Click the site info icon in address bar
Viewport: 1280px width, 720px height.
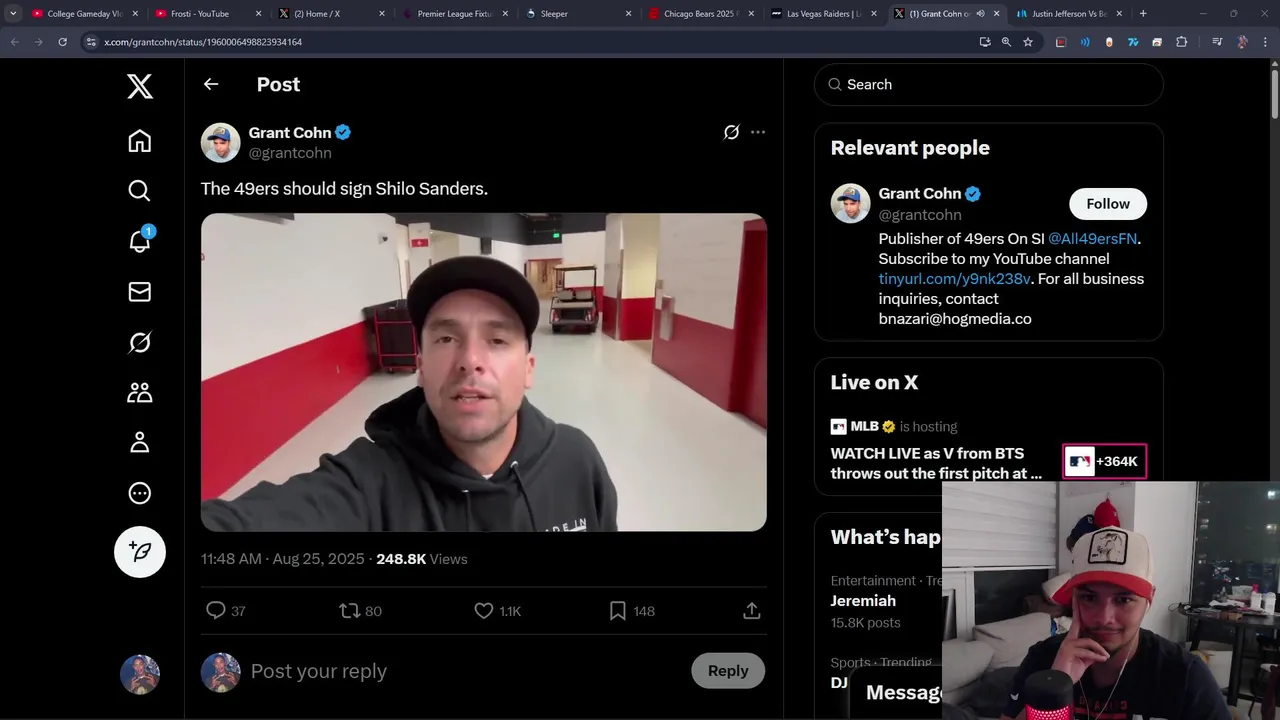point(91,42)
